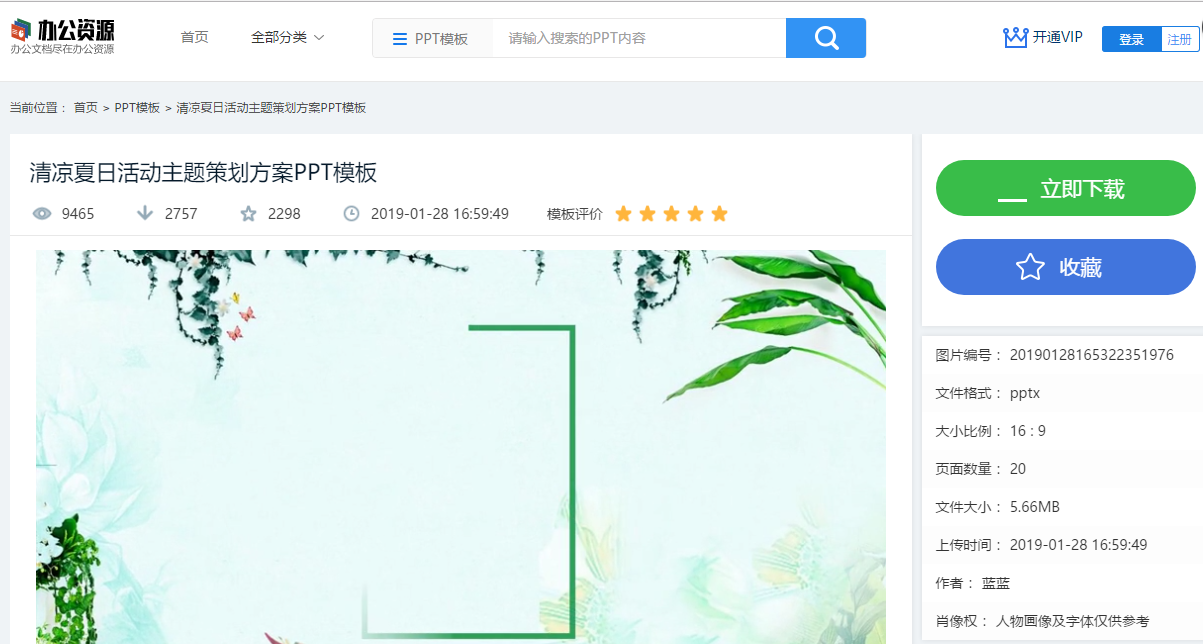Expand the 全部分类 dropdown

(288, 38)
